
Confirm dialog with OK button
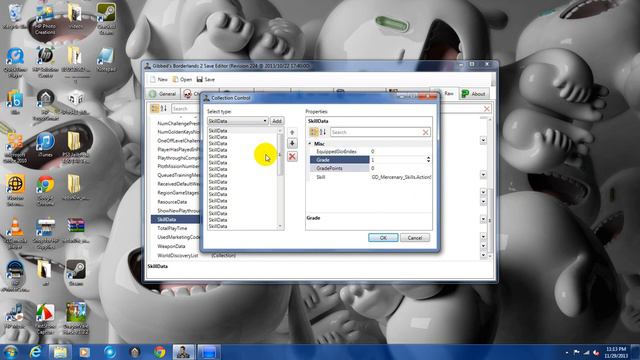[x=383, y=238]
